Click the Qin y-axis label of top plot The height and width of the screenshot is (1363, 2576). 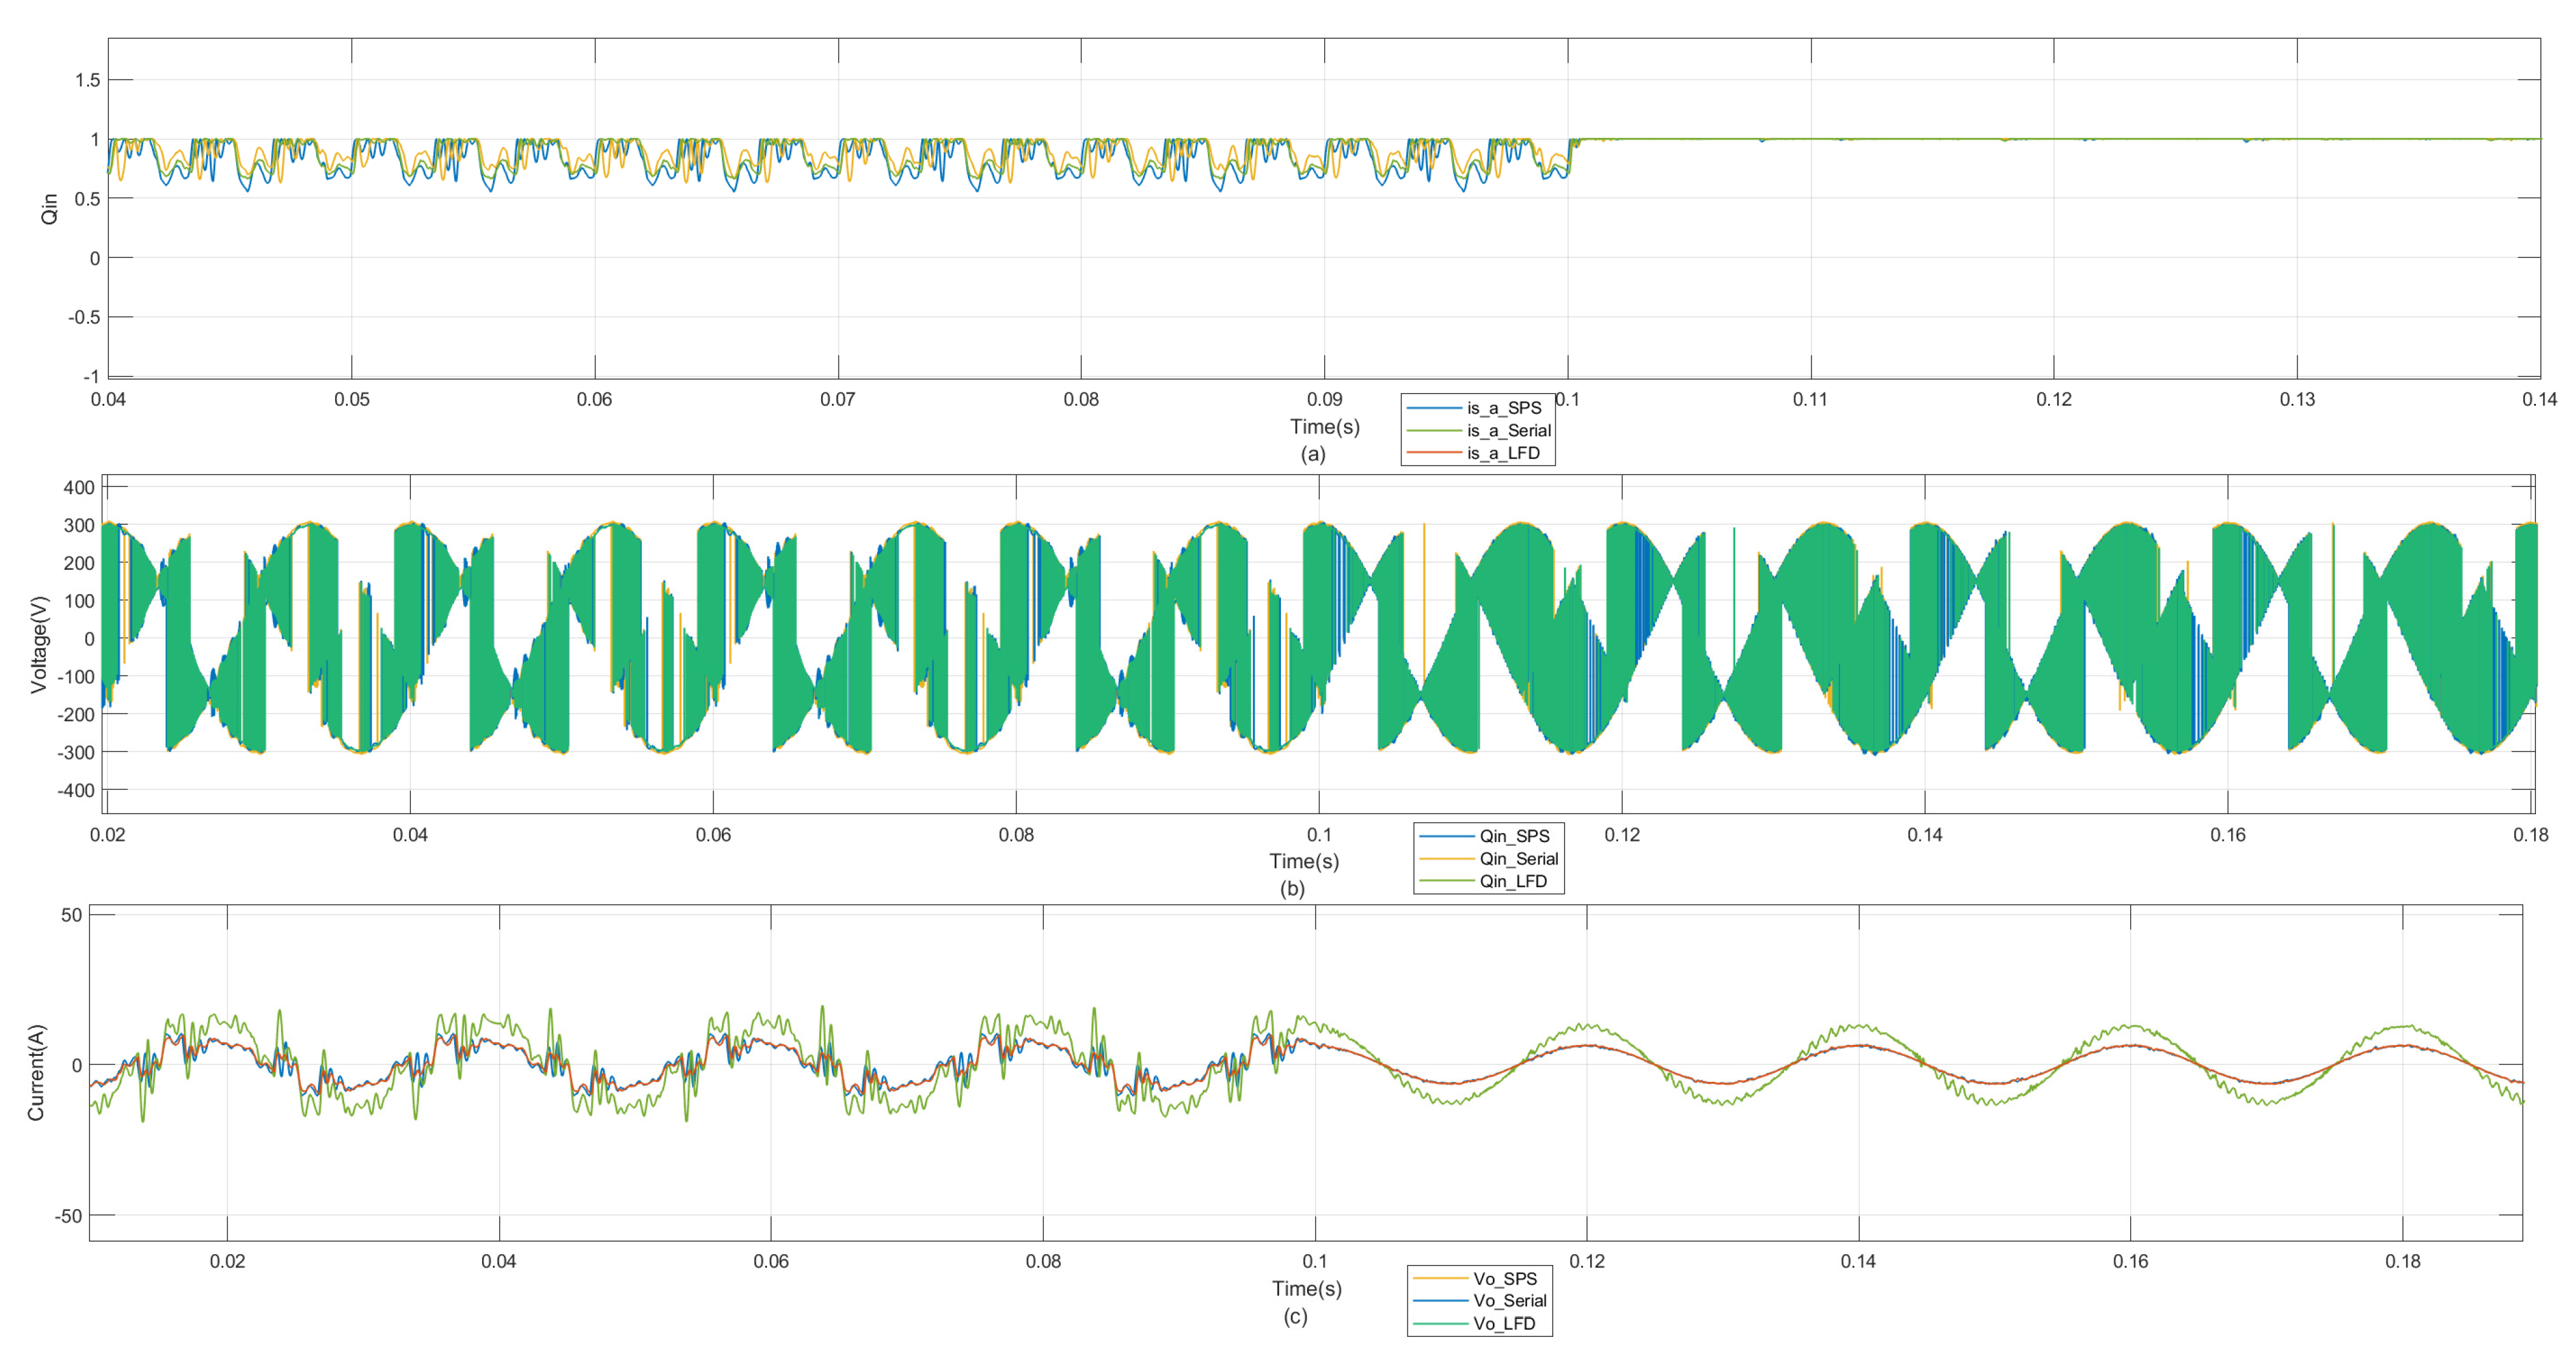click(49, 209)
